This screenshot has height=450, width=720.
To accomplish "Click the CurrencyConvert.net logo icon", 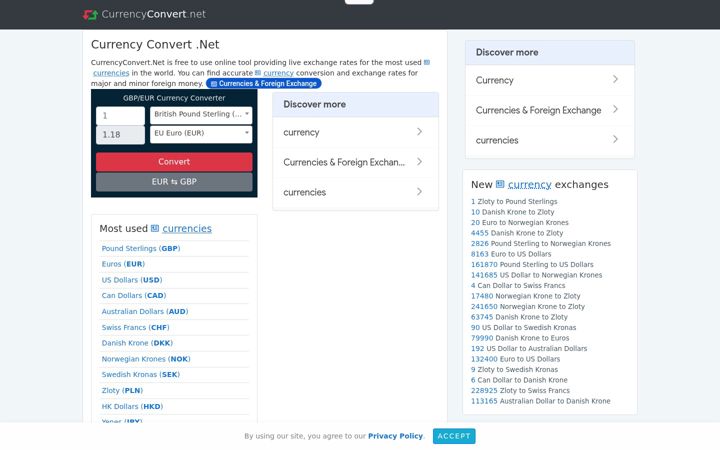I will [x=90, y=15].
